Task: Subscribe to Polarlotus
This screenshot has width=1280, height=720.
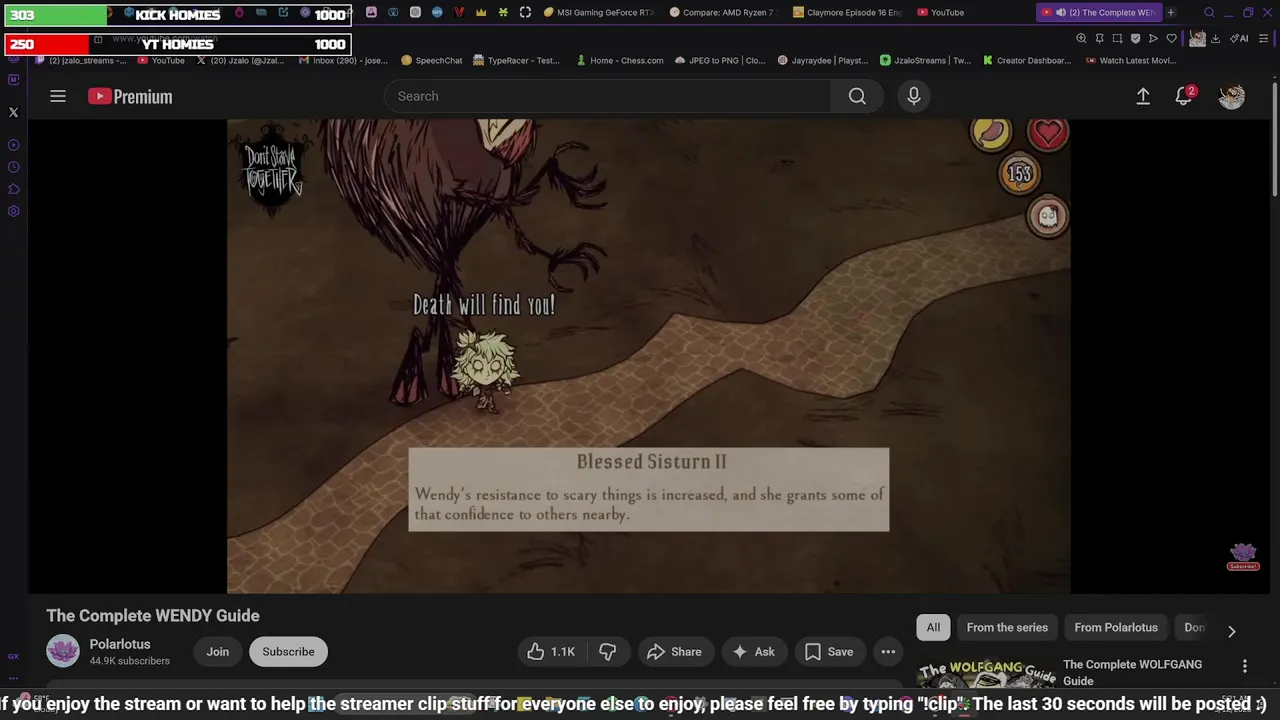Action: click(288, 651)
